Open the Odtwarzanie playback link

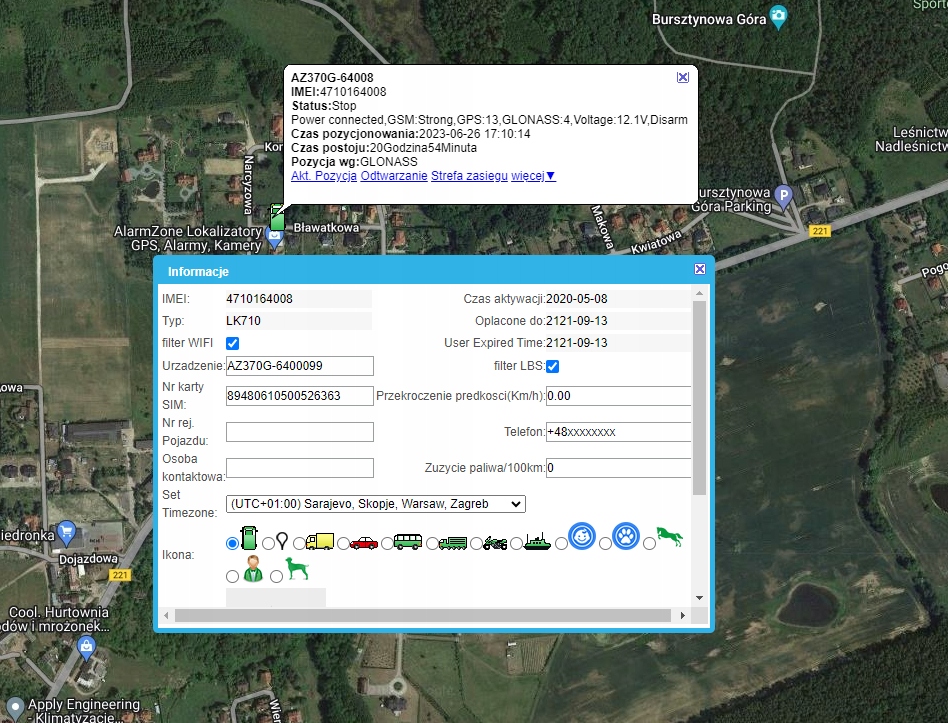(393, 176)
